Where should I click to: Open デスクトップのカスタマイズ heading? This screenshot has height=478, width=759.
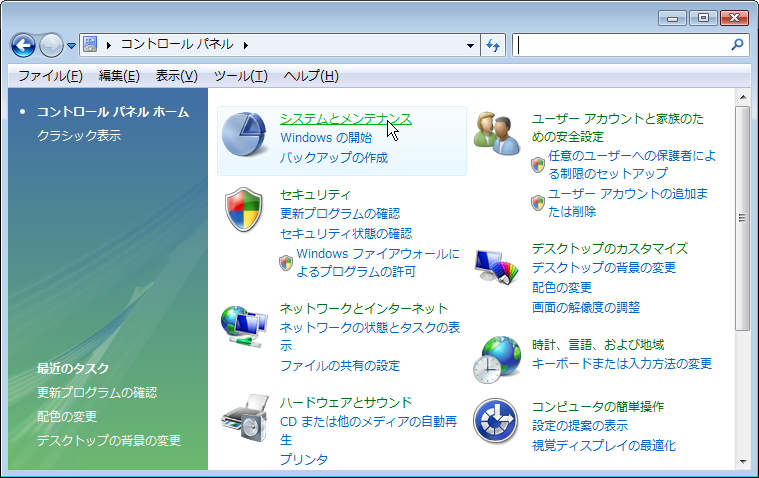click(610, 248)
